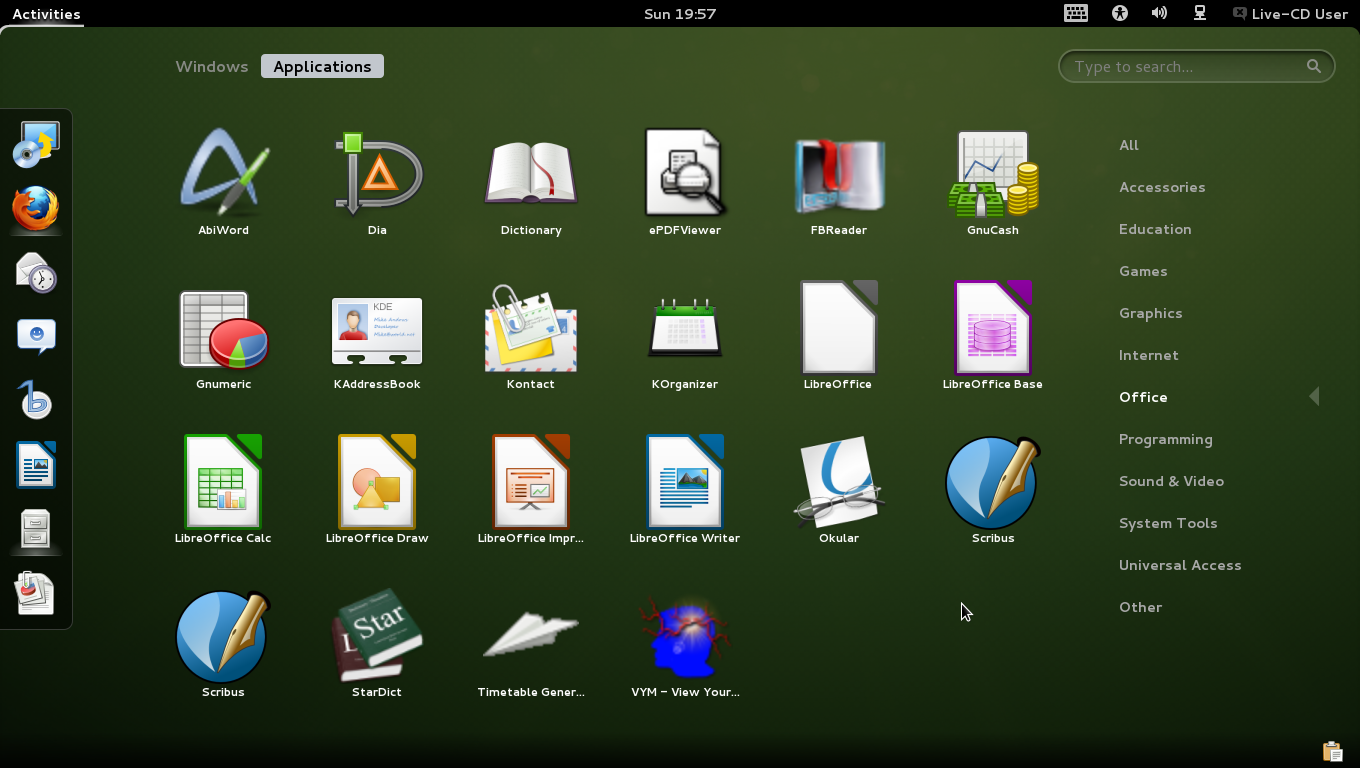
Task: Open the file cabinet icon in the dock
Action: [36, 529]
